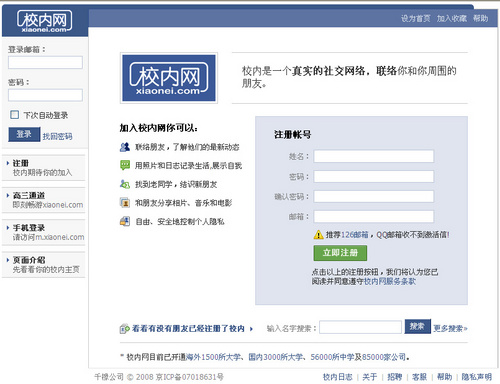Open the 手机登录 sidebar heading
The image size is (500, 384).
pyautogui.click(x=29, y=228)
